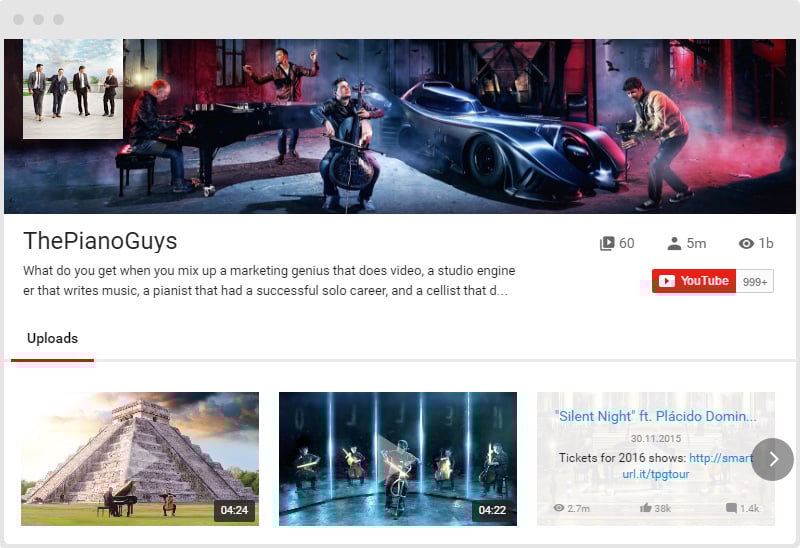
Task: Advance carousel with the right chevron arrow
Action: click(x=772, y=459)
